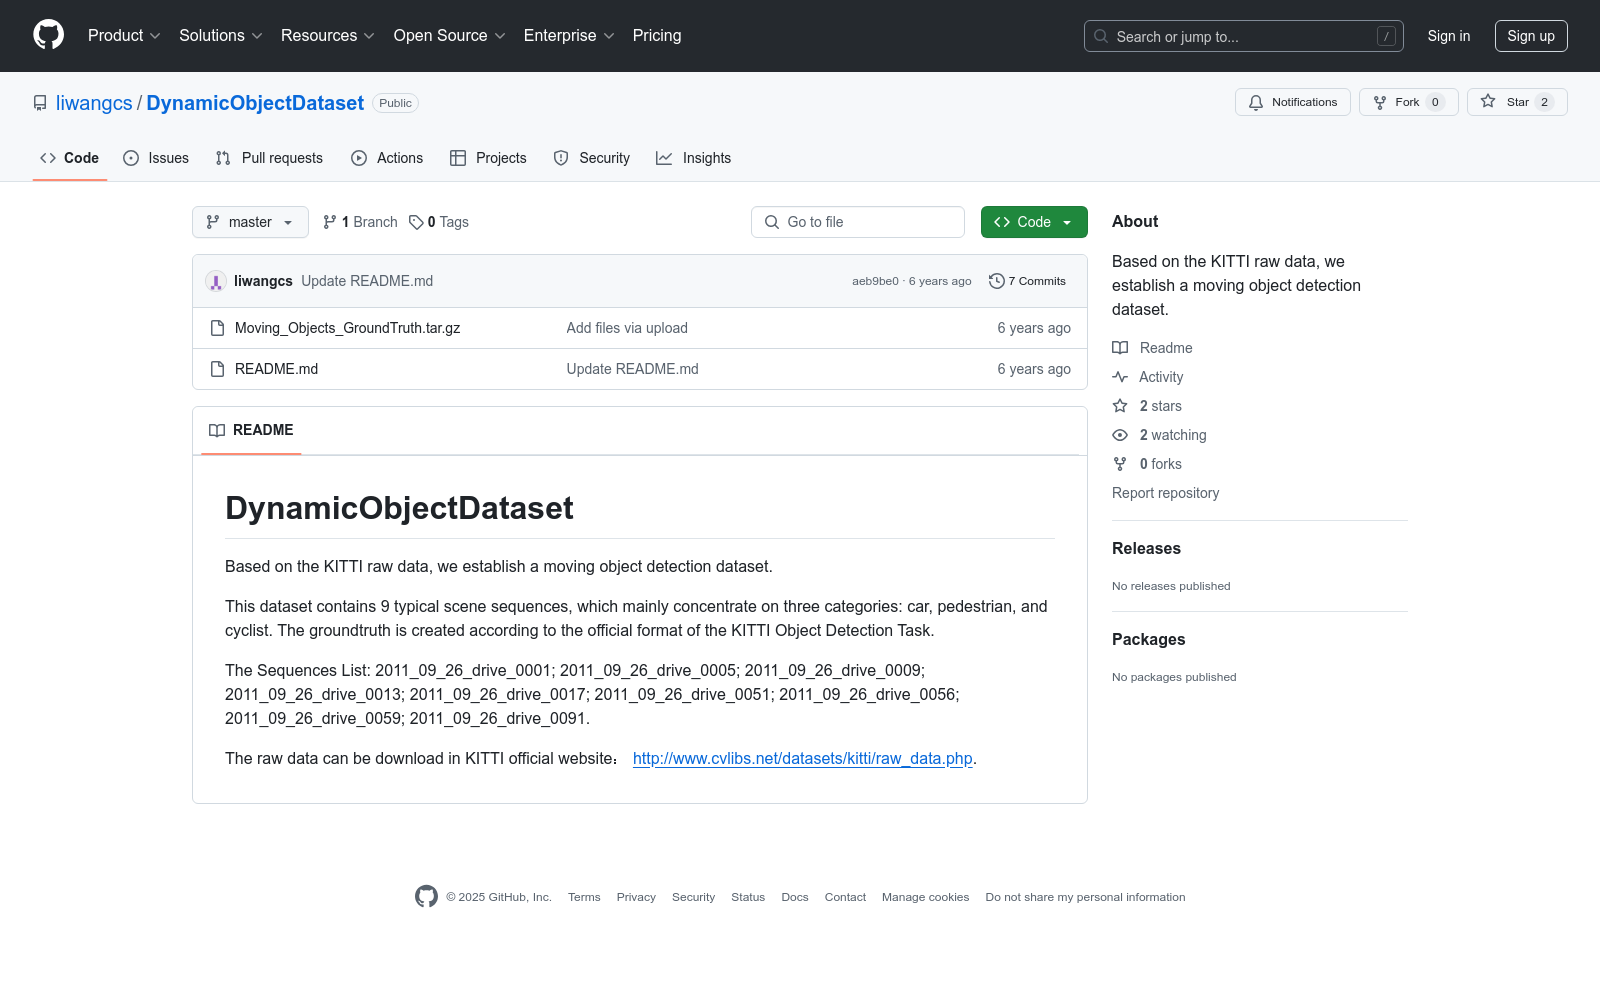Star the DynamicObjectDataset repository
This screenshot has height=1000, width=1600.
pos(1517,102)
